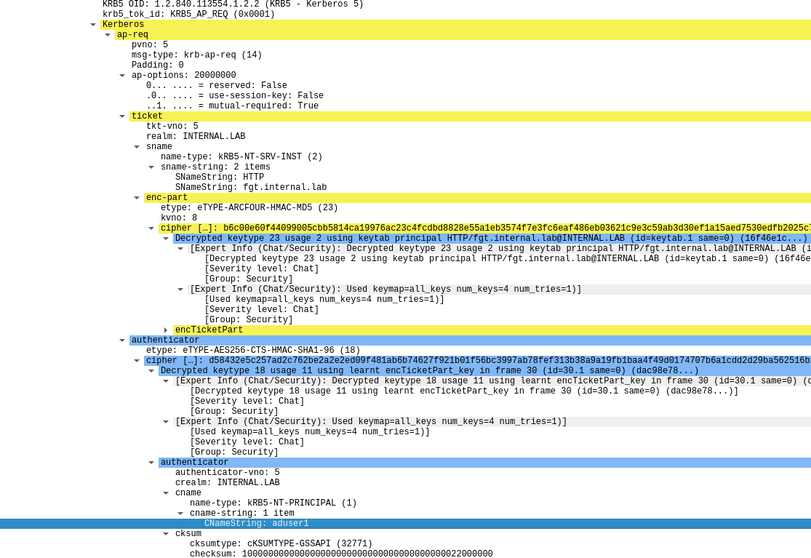This screenshot has width=811, height=558.
Task: Collapse the Kerberos tree node
Action: (93, 24)
